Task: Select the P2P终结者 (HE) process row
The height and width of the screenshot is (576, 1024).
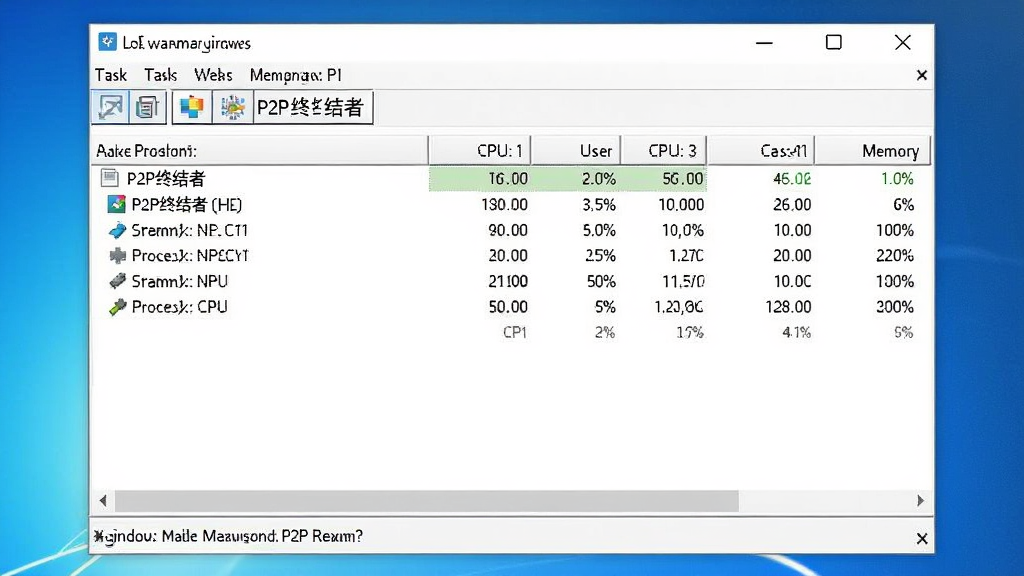Action: (511, 204)
